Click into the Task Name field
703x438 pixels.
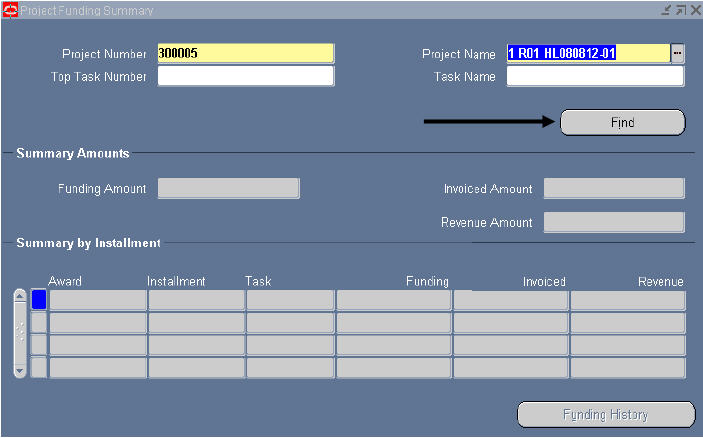(595, 77)
